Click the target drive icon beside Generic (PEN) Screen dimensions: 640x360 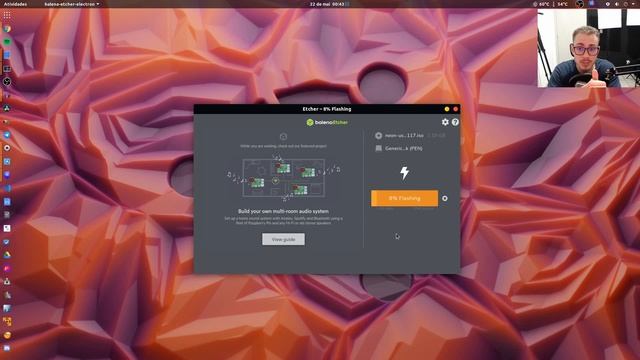pyautogui.click(x=378, y=148)
